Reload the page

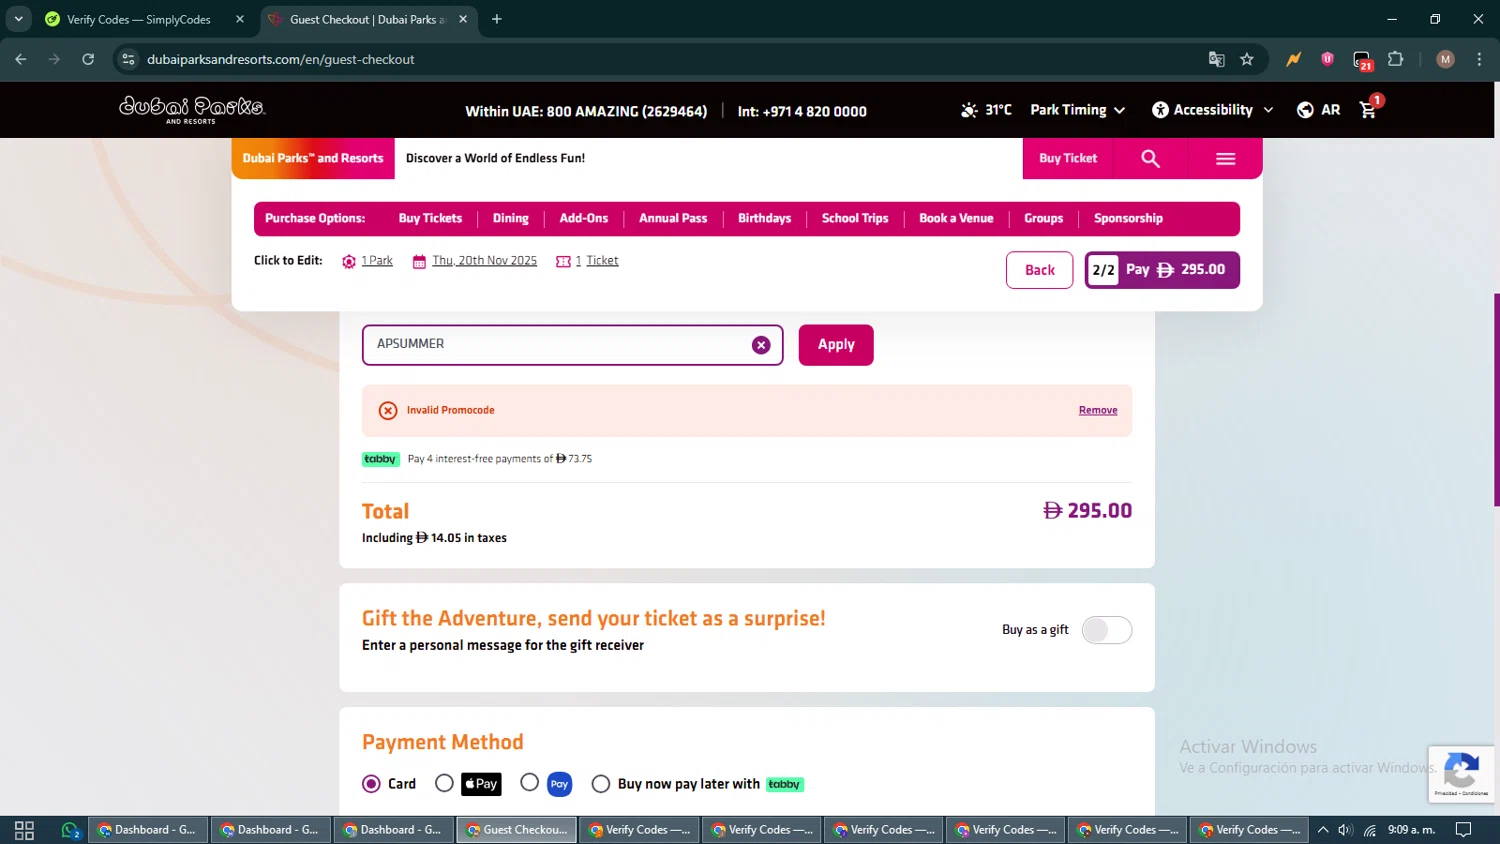[88, 59]
